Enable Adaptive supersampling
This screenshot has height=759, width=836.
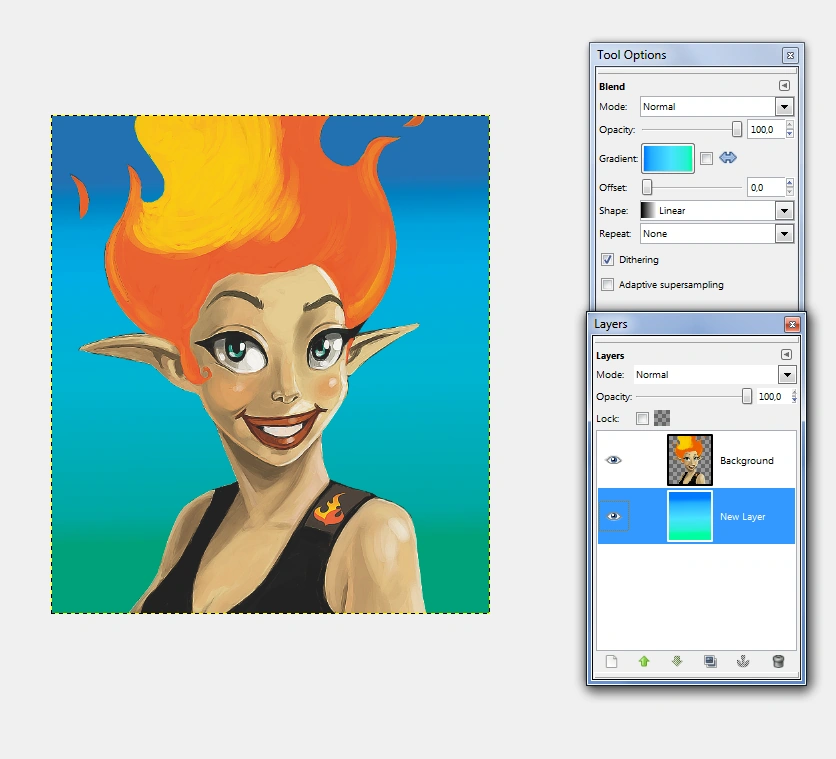[x=607, y=285]
